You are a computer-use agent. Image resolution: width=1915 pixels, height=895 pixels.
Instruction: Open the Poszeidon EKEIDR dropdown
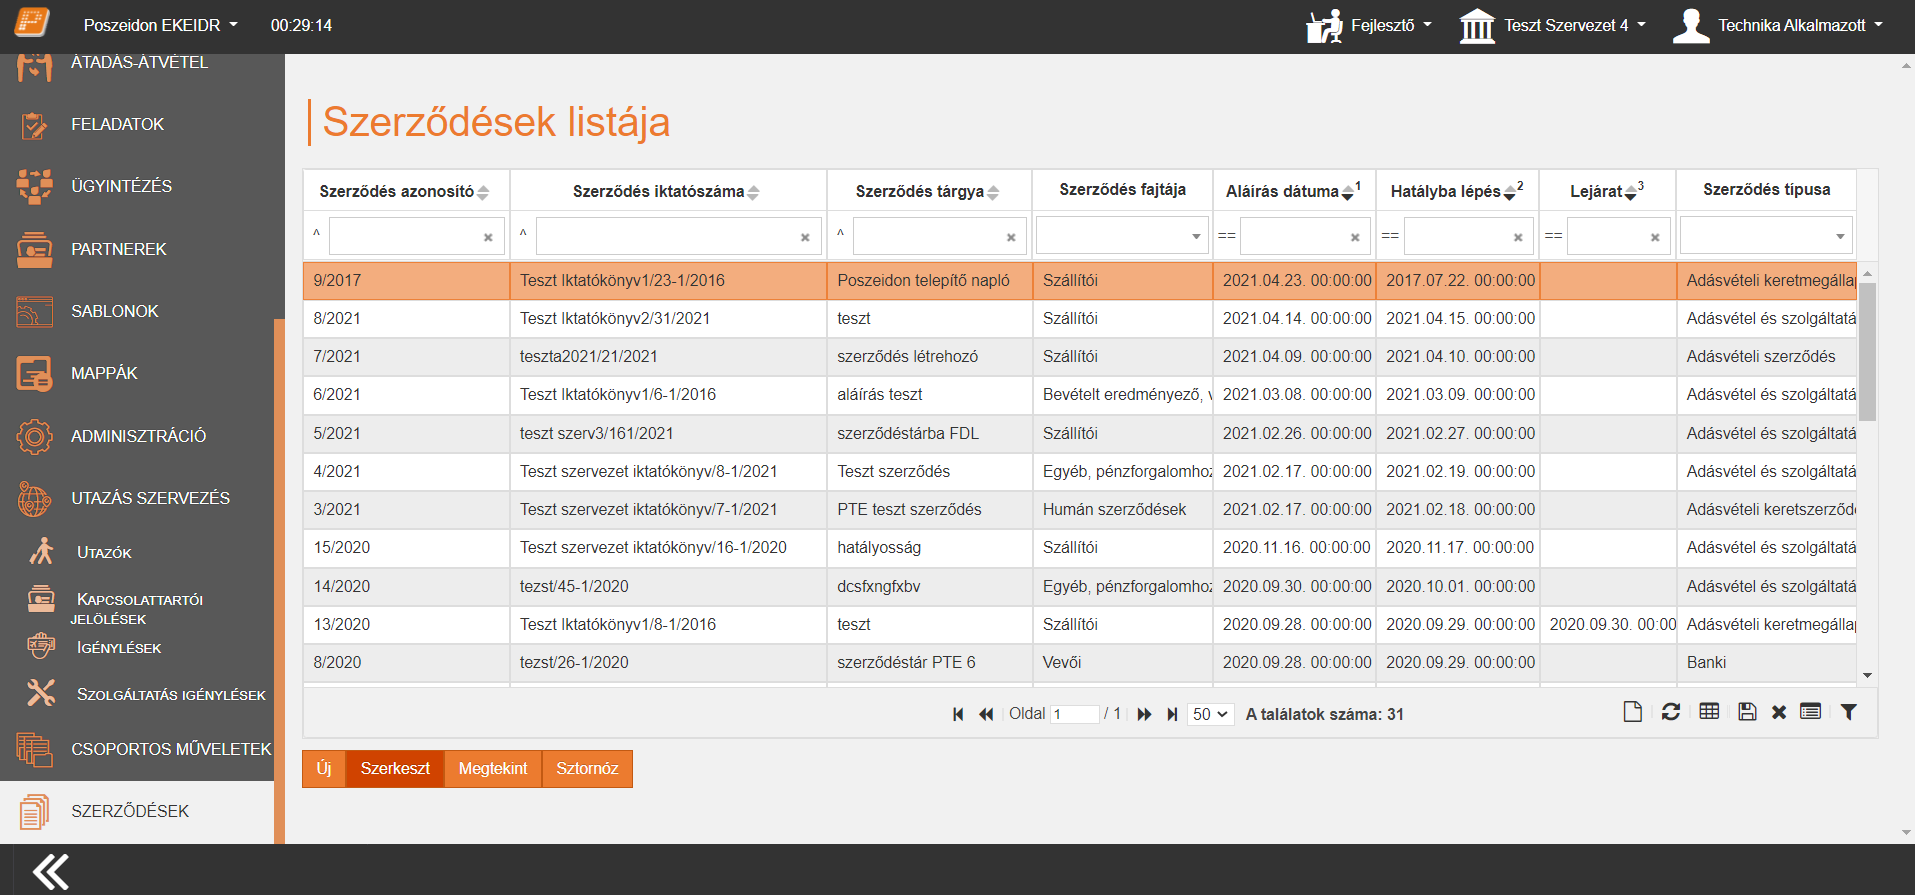pyautogui.click(x=160, y=25)
